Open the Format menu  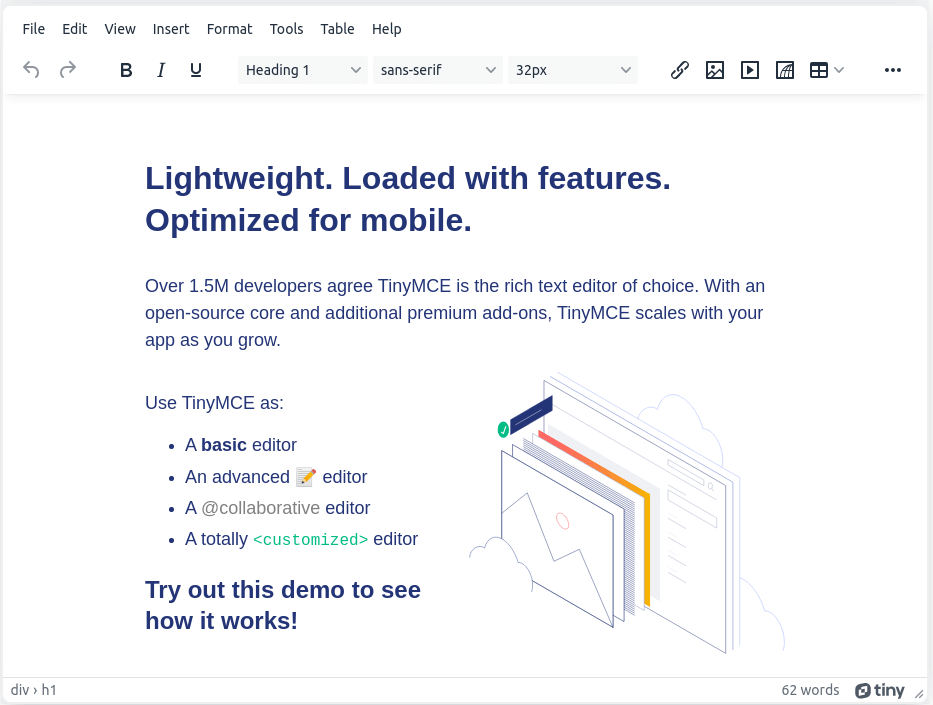229,29
